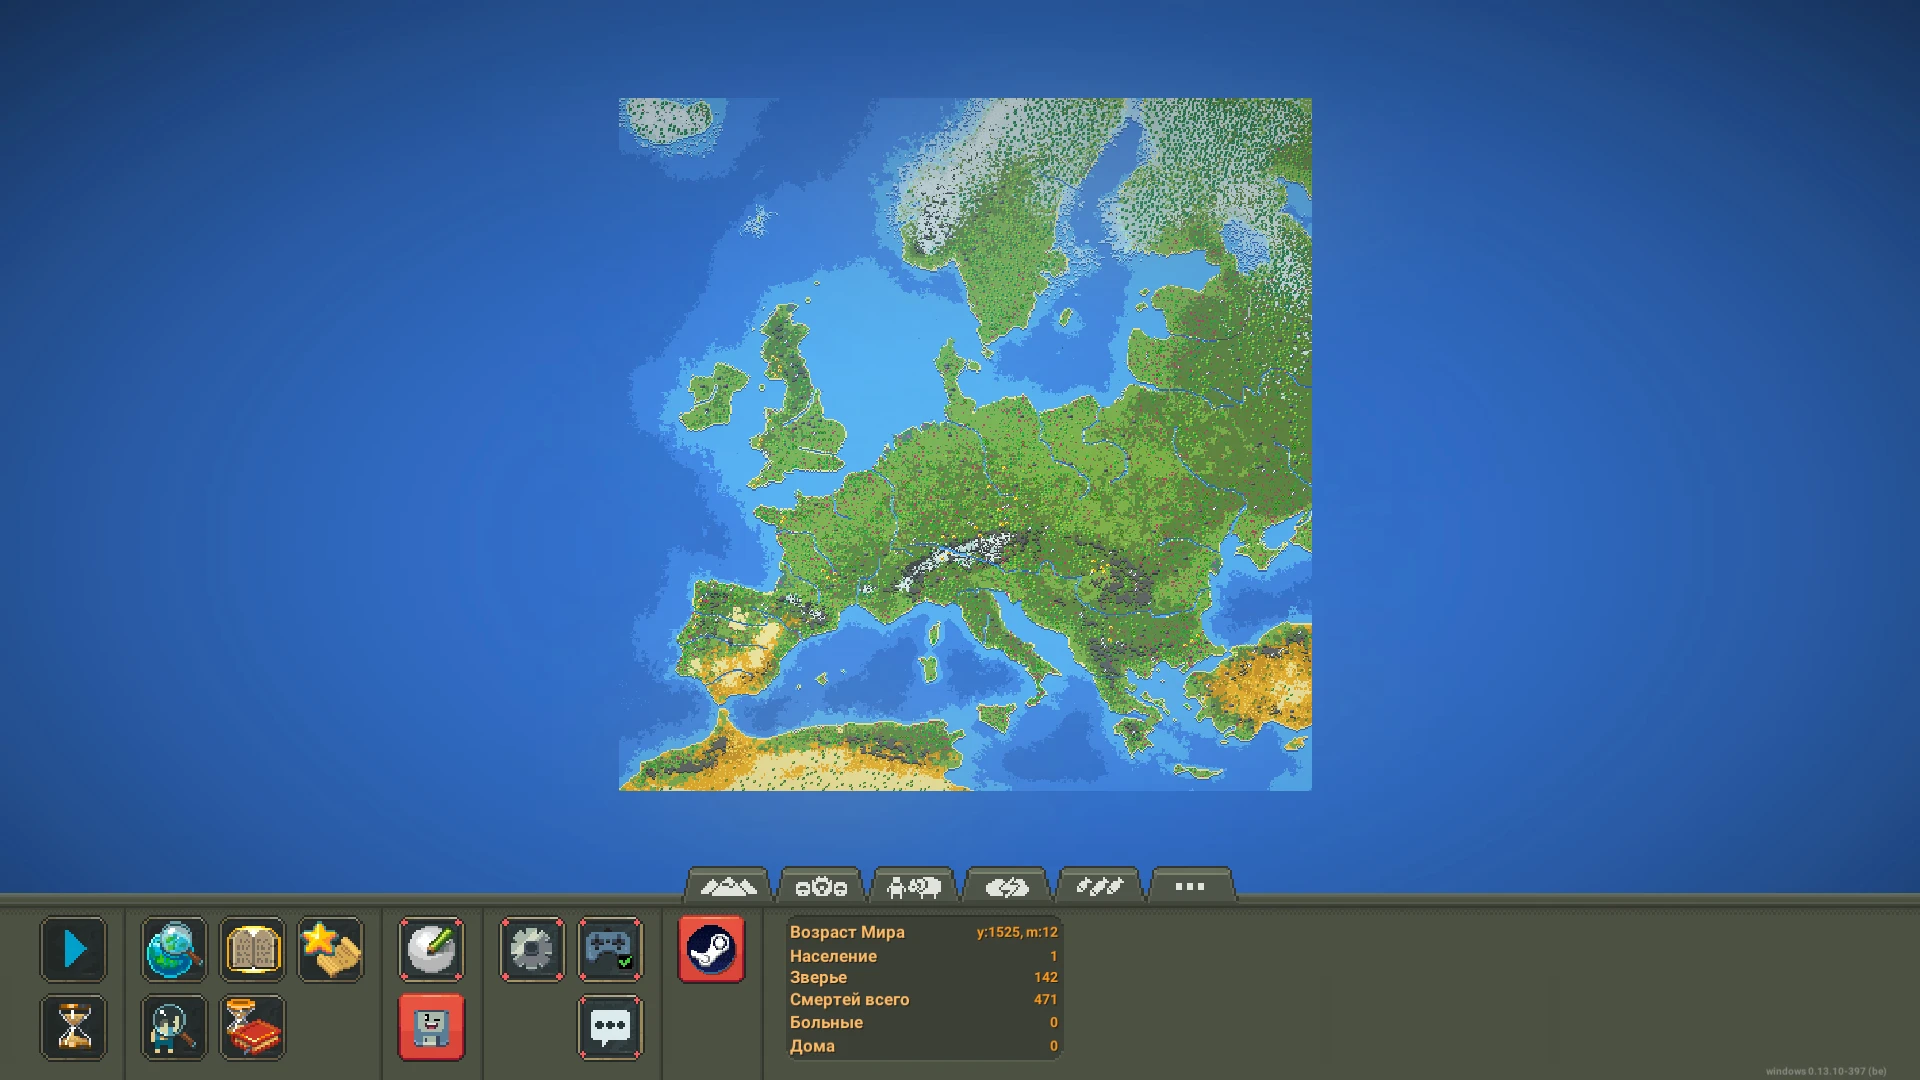Screen dimensions: 1920x1080
Task: Open the map editor pencil icon
Action: [x=431, y=949]
